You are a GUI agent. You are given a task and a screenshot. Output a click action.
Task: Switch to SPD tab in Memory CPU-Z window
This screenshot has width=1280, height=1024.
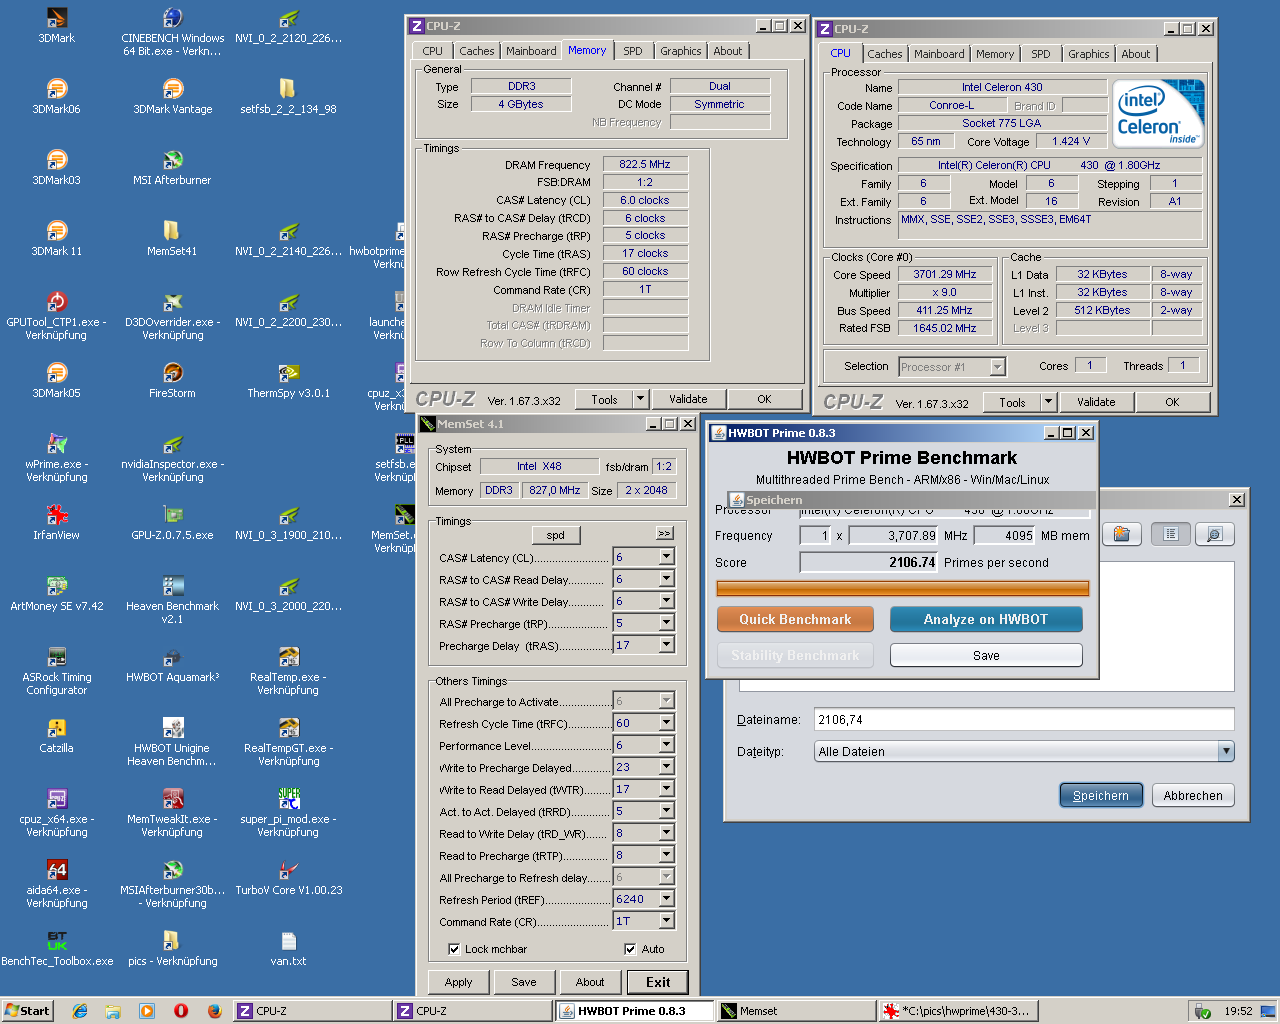click(633, 51)
